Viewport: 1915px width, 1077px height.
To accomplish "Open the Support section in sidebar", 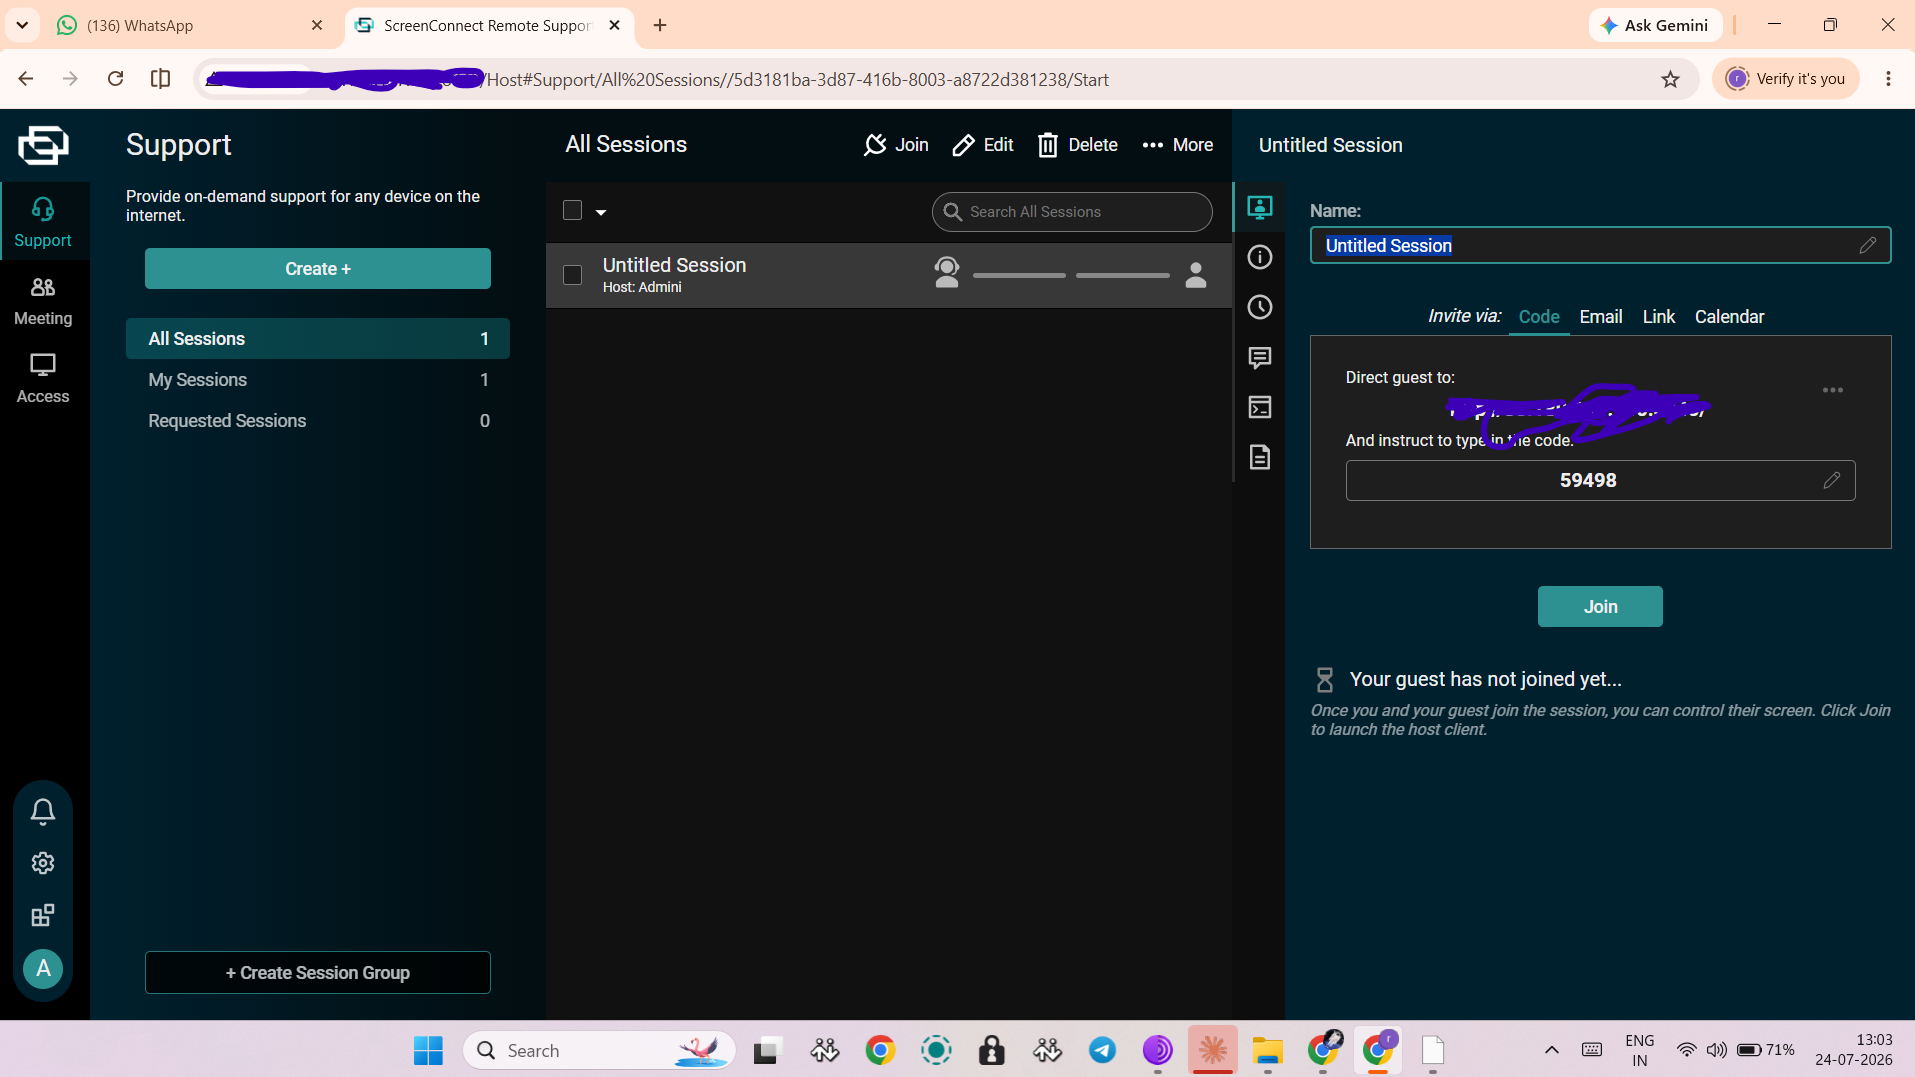I will point(43,222).
